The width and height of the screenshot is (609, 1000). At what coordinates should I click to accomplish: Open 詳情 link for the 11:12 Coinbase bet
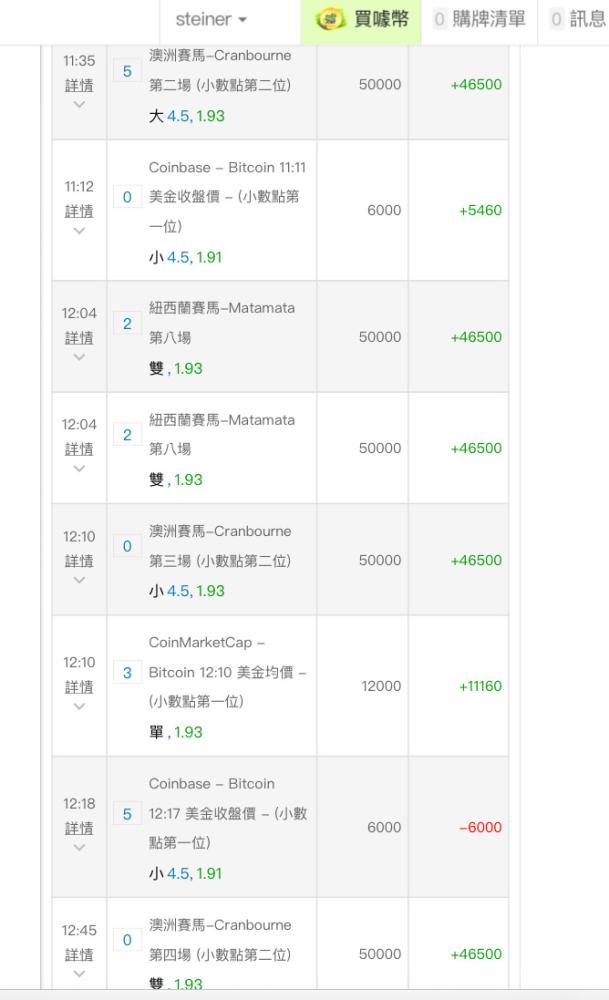(x=79, y=211)
